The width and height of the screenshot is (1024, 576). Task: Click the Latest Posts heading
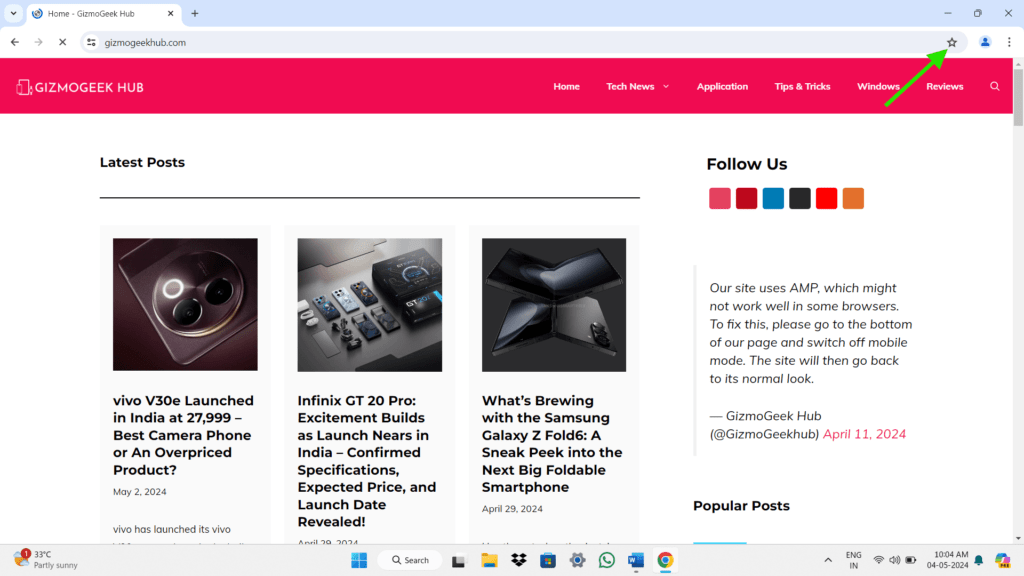[142, 162]
